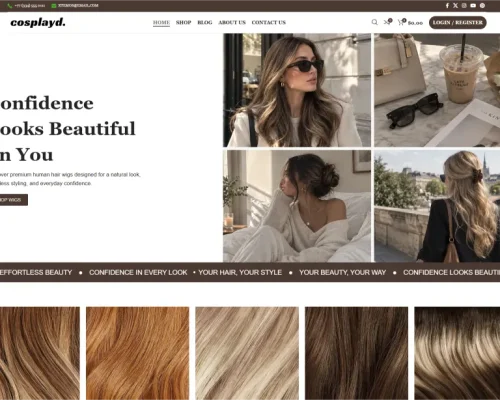Open the woman with sunglasses photo
This screenshot has width=500, height=400.
tap(297, 90)
